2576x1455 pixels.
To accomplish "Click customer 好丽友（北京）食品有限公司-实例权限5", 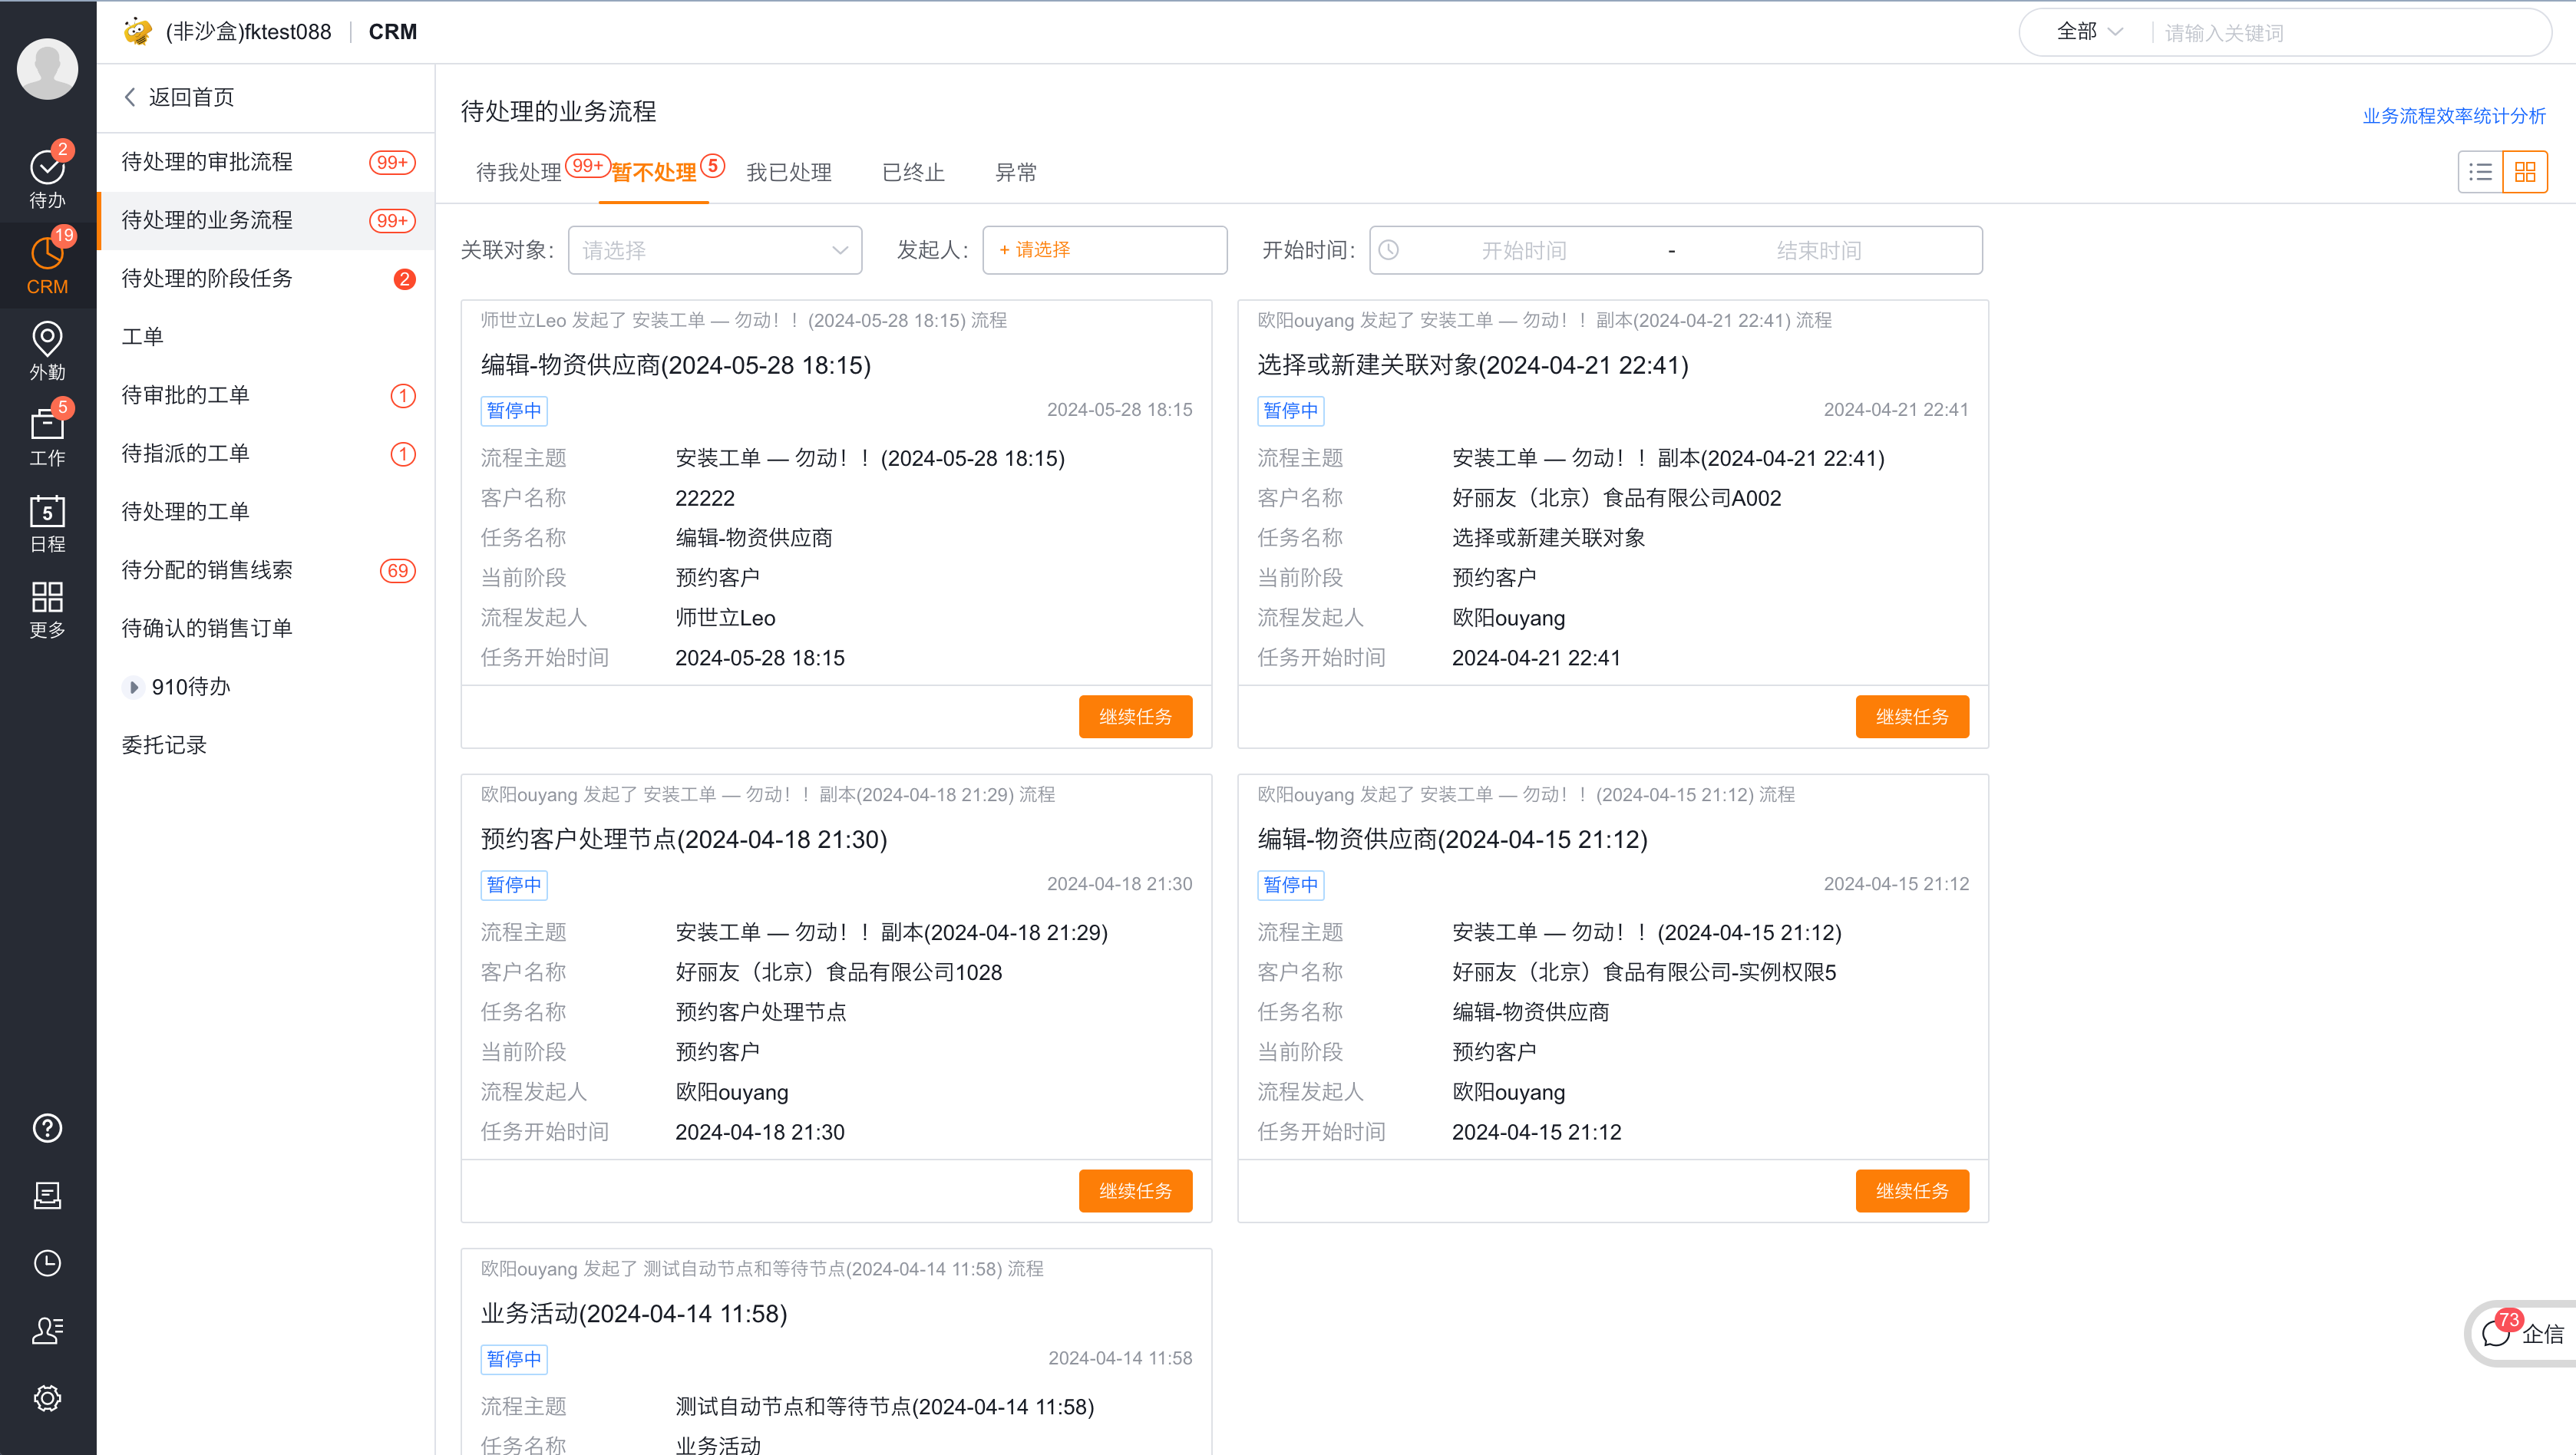I will click(1644, 972).
